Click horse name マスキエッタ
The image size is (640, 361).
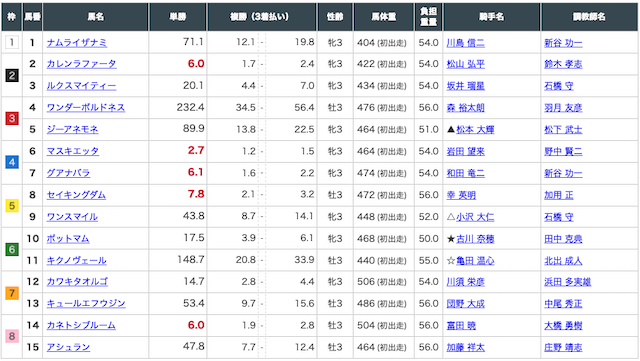tap(73, 152)
